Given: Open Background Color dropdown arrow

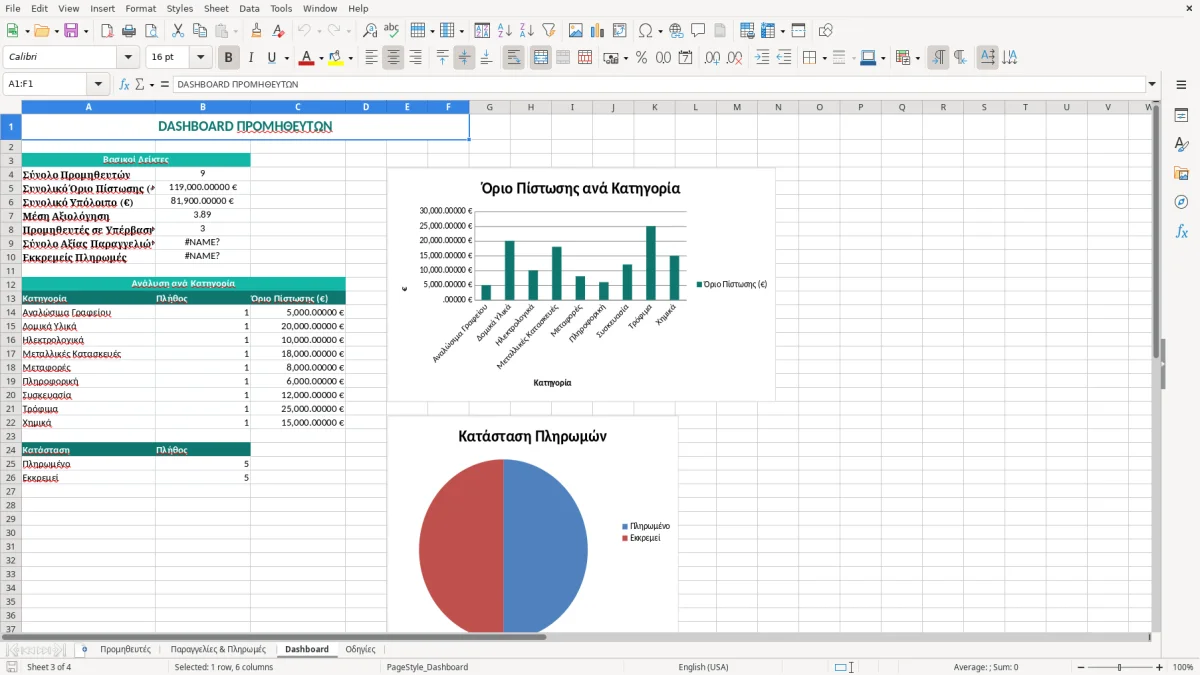Looking at the screenshot, I should click(350, 58).
